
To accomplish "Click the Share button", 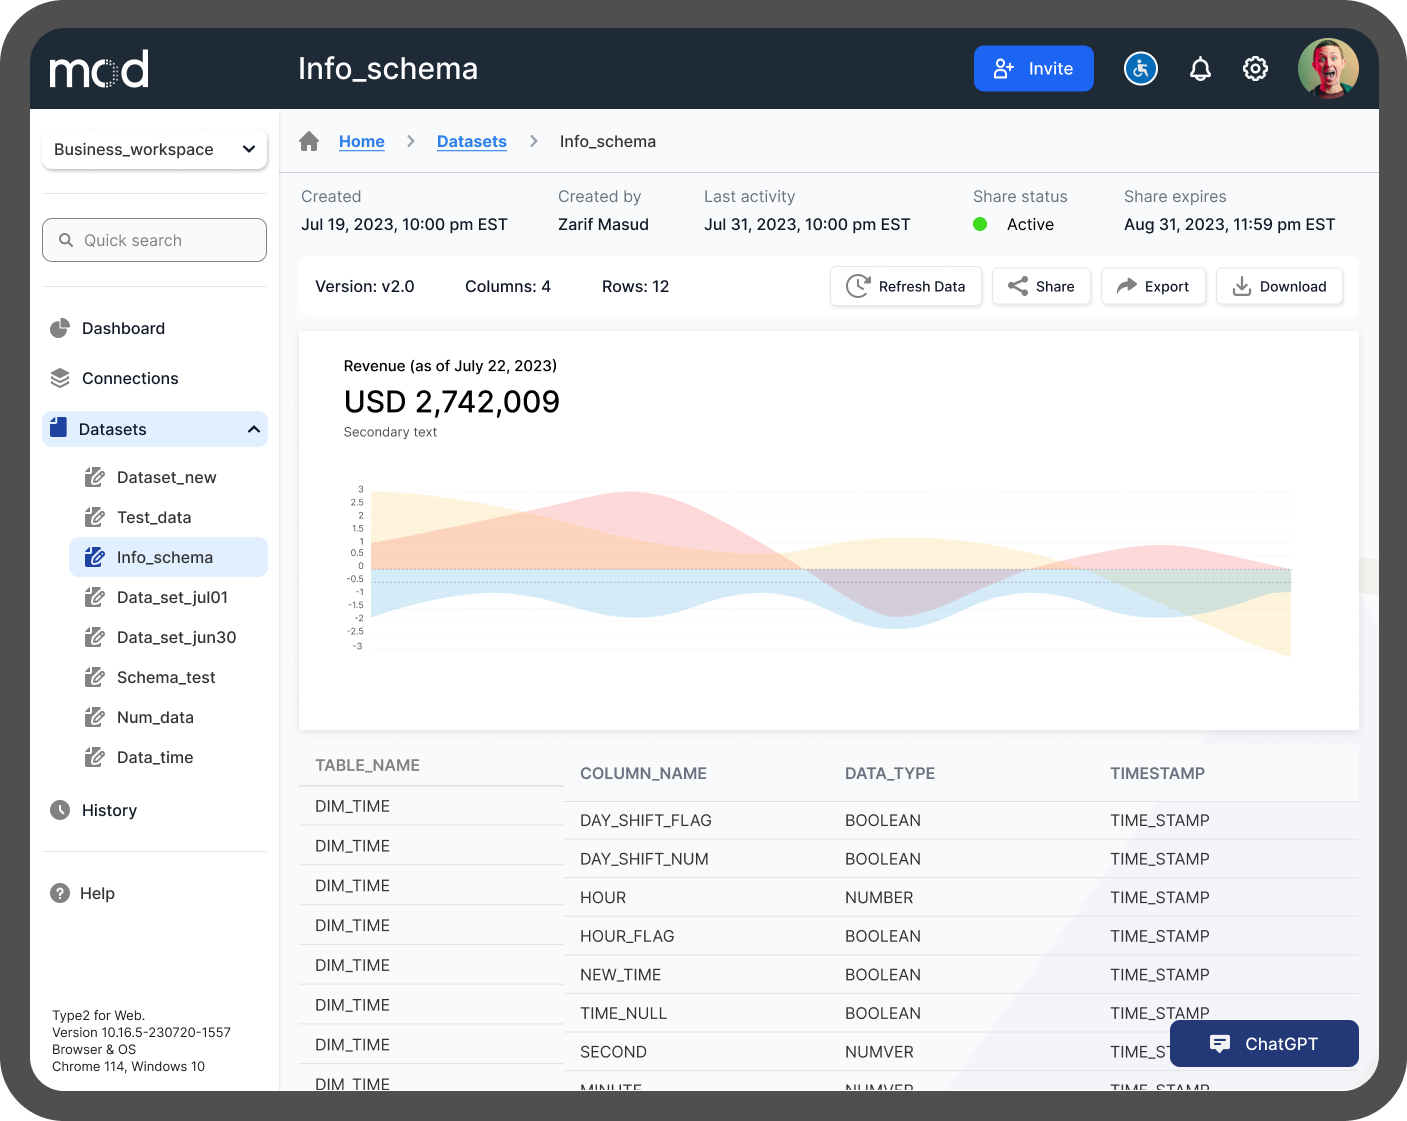I will click(1041, 286).
